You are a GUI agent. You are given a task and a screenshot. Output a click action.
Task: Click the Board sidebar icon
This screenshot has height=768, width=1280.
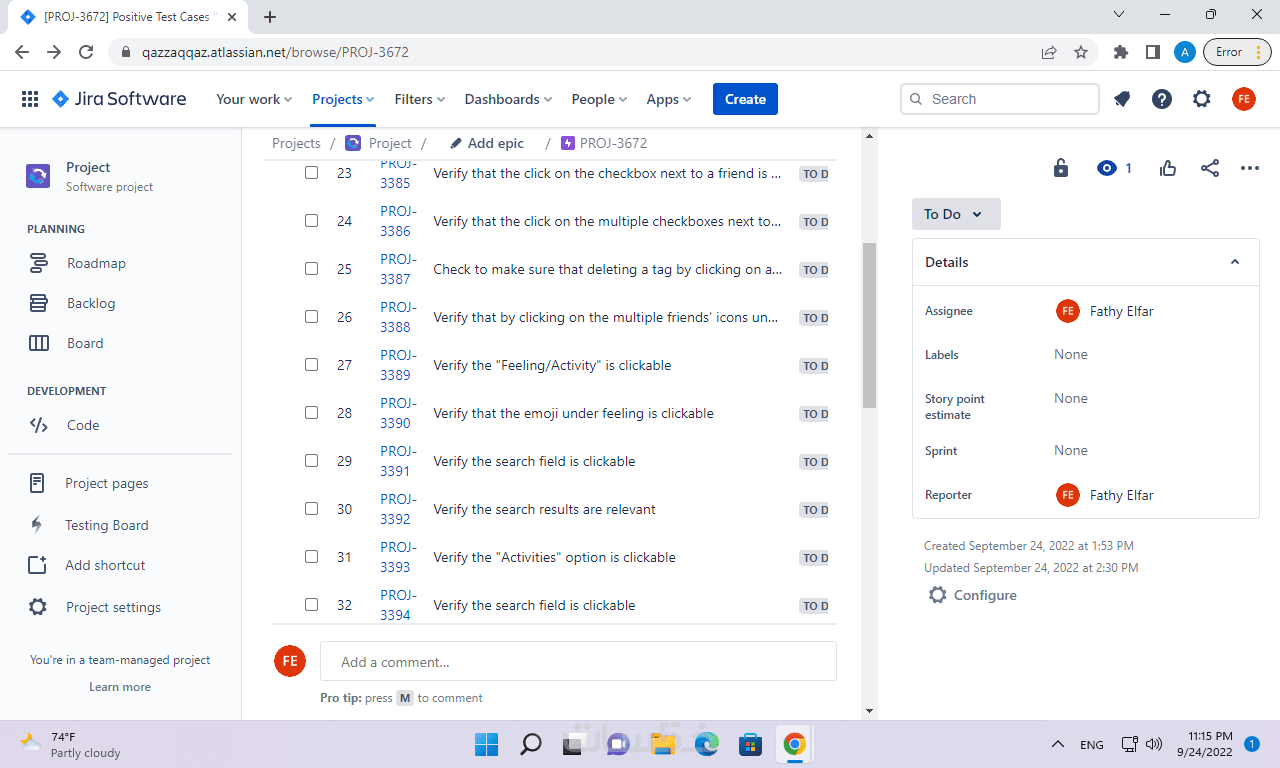(x=39, y=343)
